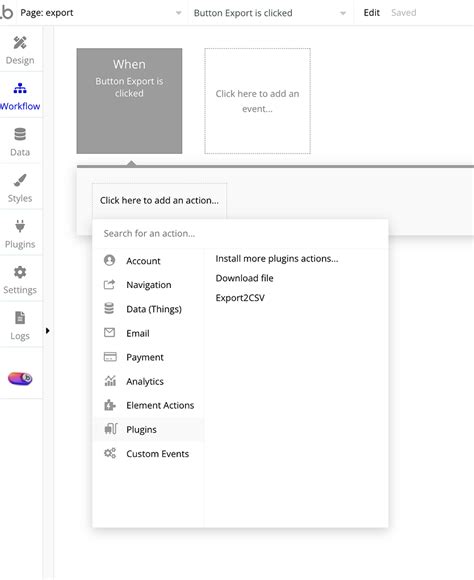Expand the sidebar using the black arrow
474x580 pixels.
tap(47, 331)
